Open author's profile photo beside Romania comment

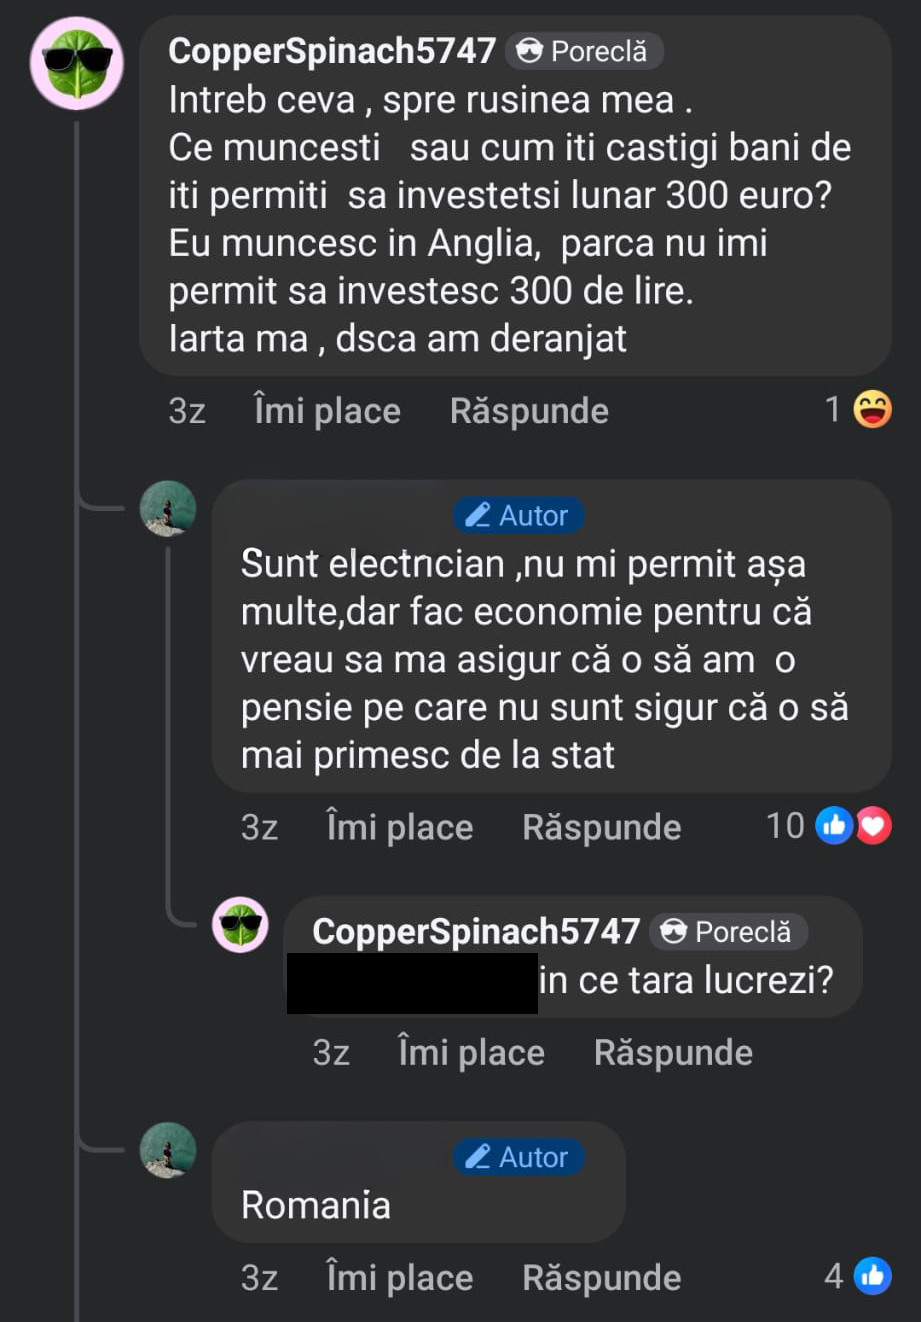tap(168, 1149)
